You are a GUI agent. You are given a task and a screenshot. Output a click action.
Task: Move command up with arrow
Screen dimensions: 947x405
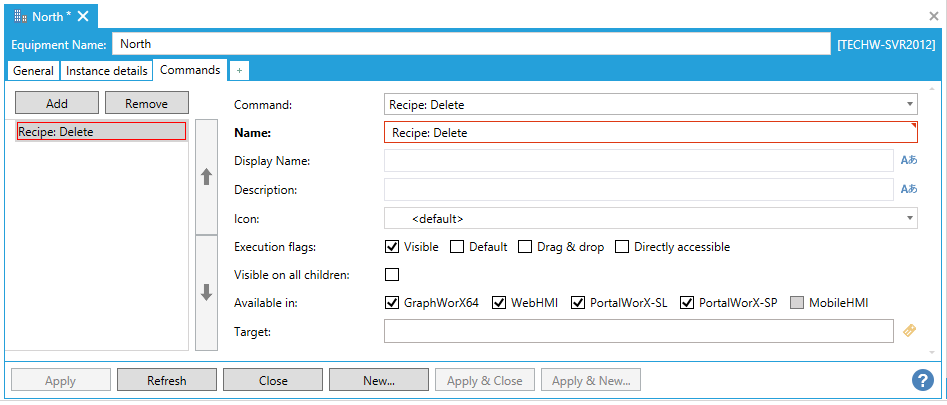pos(207,177)
